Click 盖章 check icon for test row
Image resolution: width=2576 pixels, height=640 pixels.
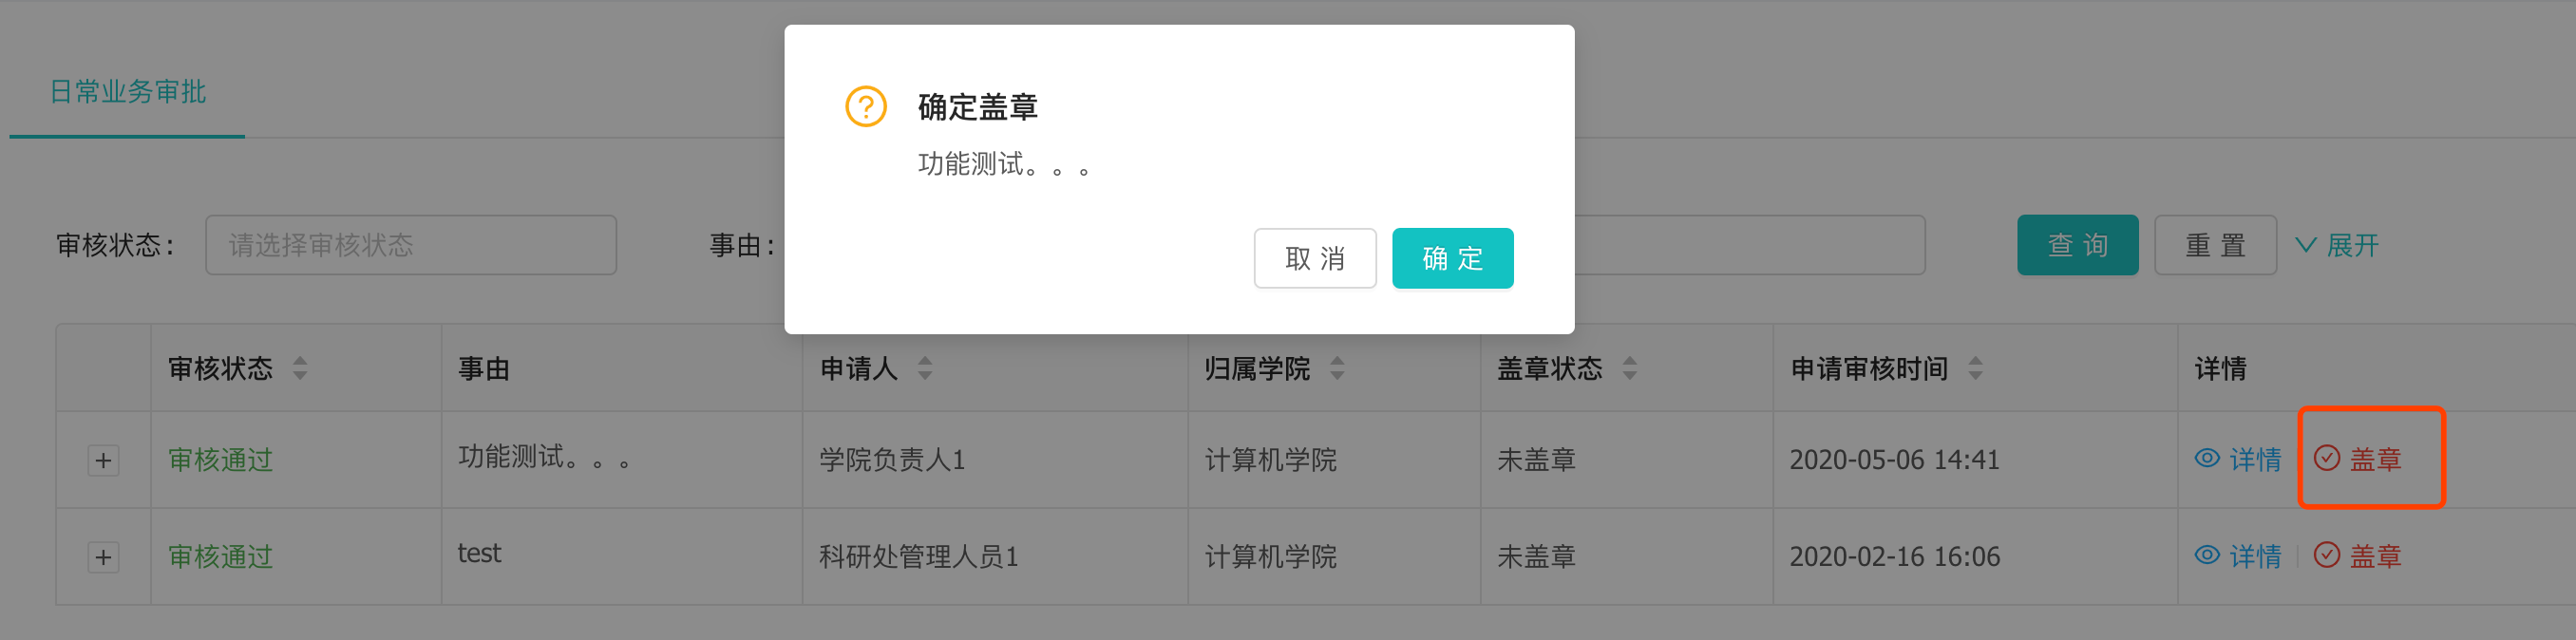click(x=2327, y=555)
